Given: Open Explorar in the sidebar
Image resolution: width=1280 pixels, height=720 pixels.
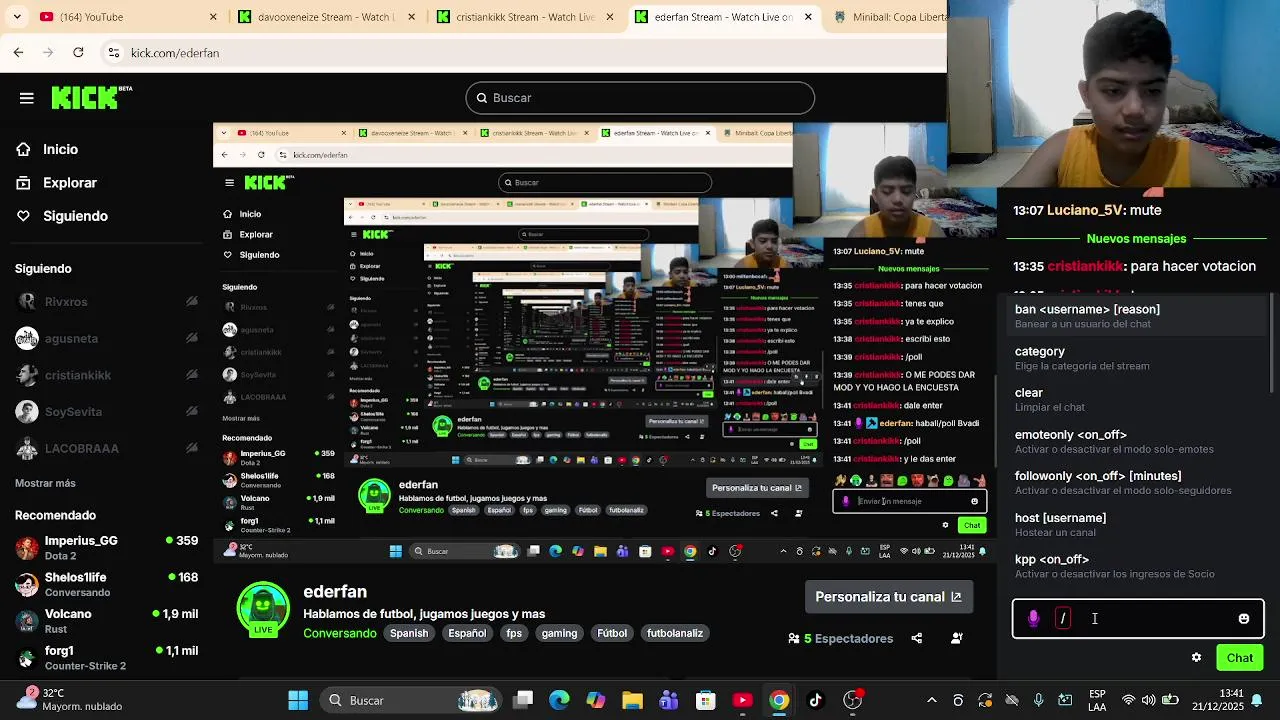Looking at the screenshot, I should point(70,183).
